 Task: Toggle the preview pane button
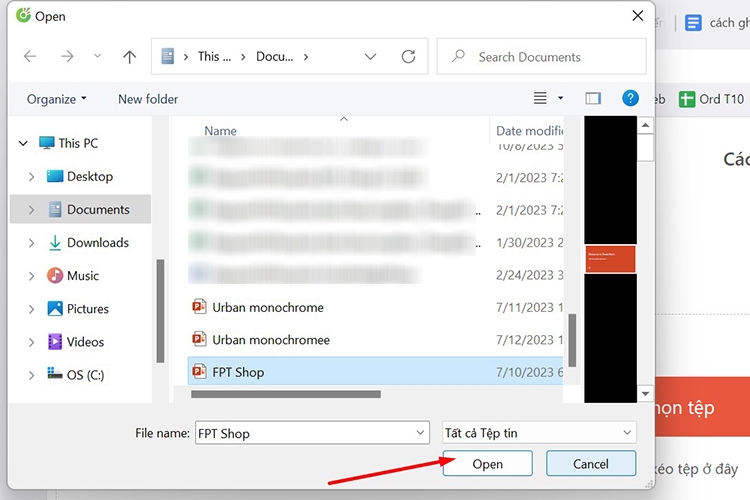click(x=593, y=99)
